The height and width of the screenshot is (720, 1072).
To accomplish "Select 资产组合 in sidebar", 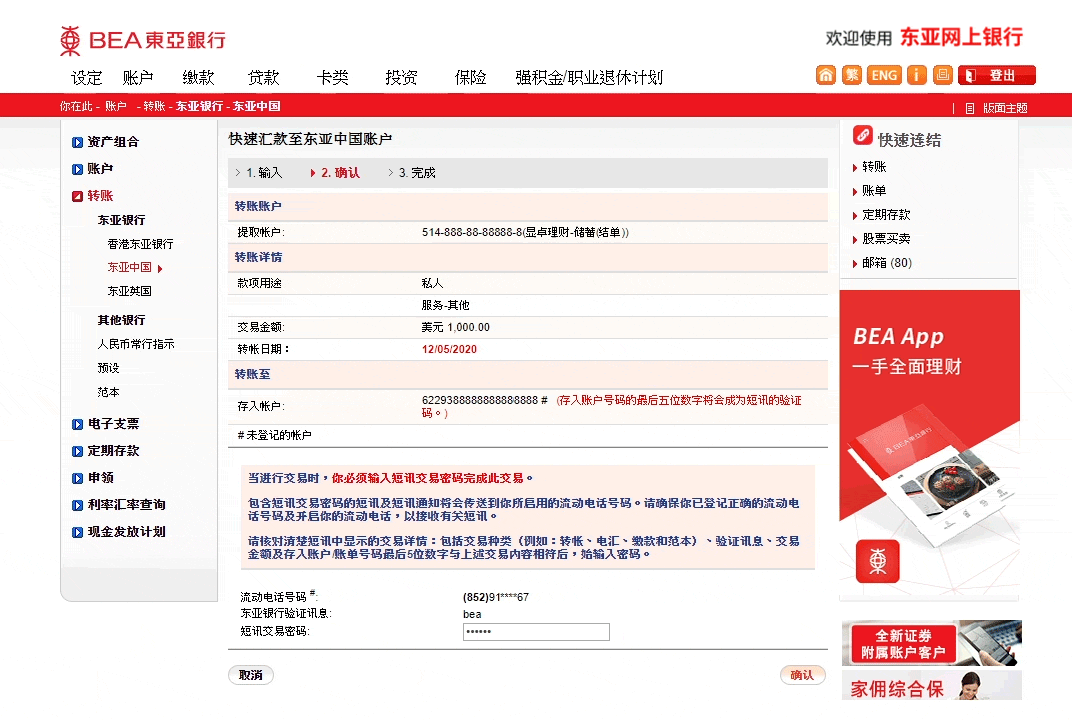I will [x=113, y=142].
